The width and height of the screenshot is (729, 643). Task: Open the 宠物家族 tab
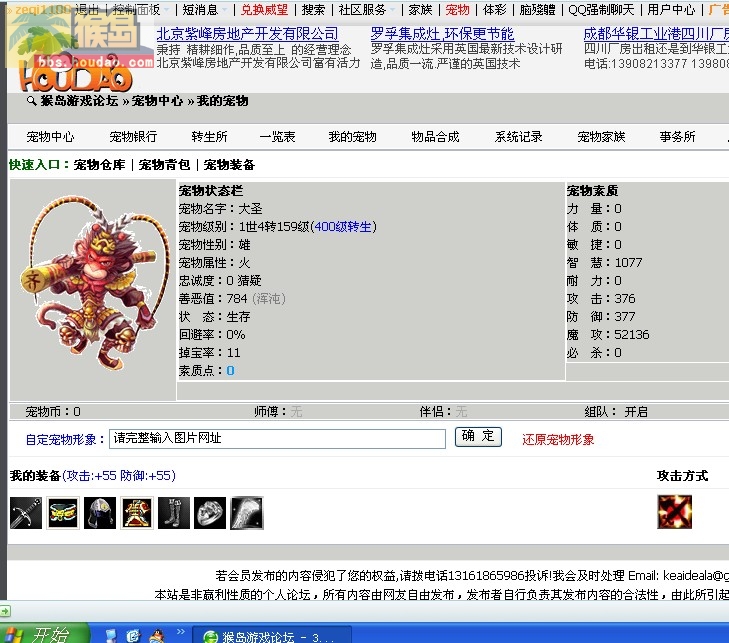tap(601, 137)
